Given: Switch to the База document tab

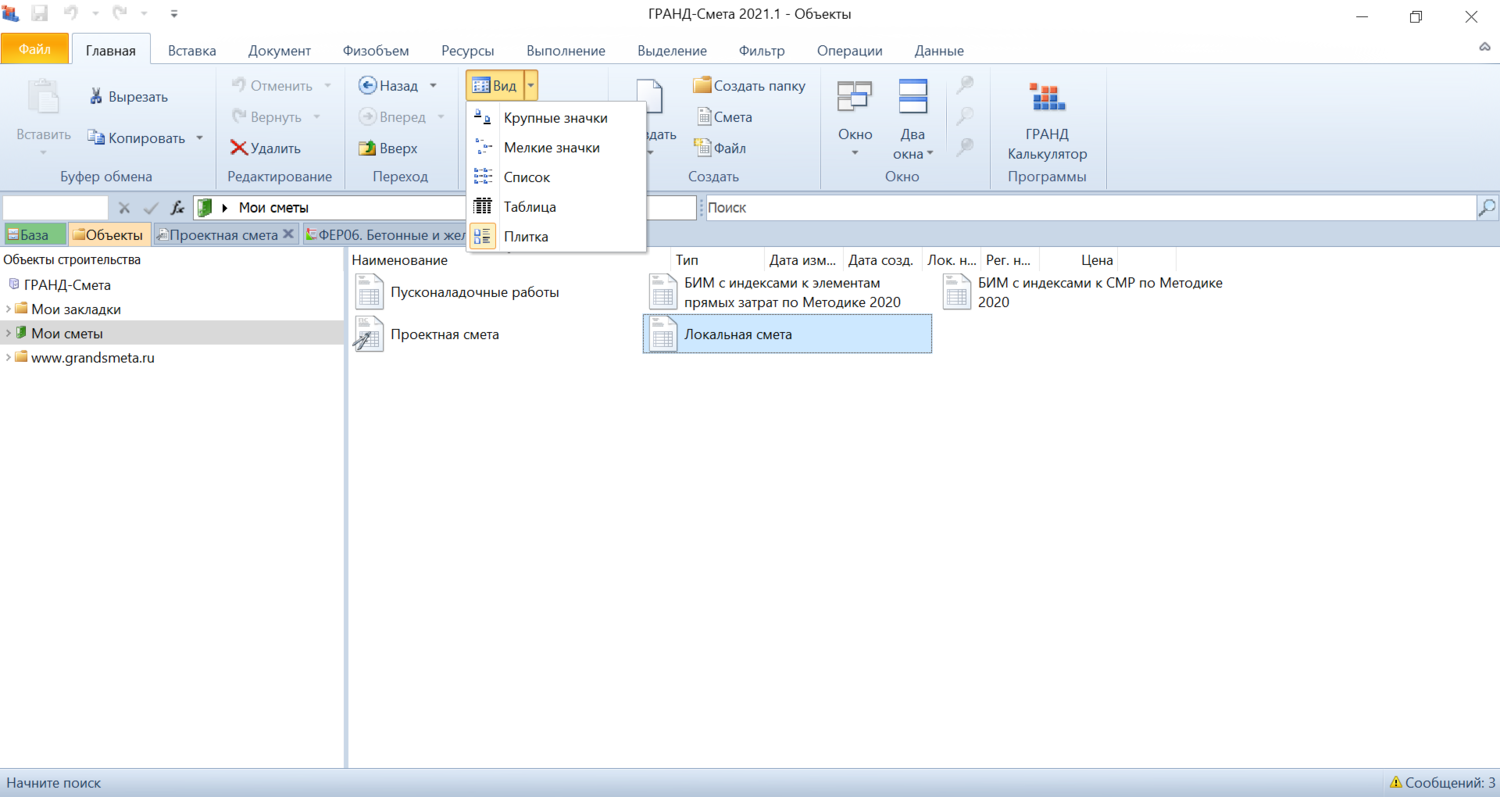Looking at the screenshot, I should pos(35,235).
